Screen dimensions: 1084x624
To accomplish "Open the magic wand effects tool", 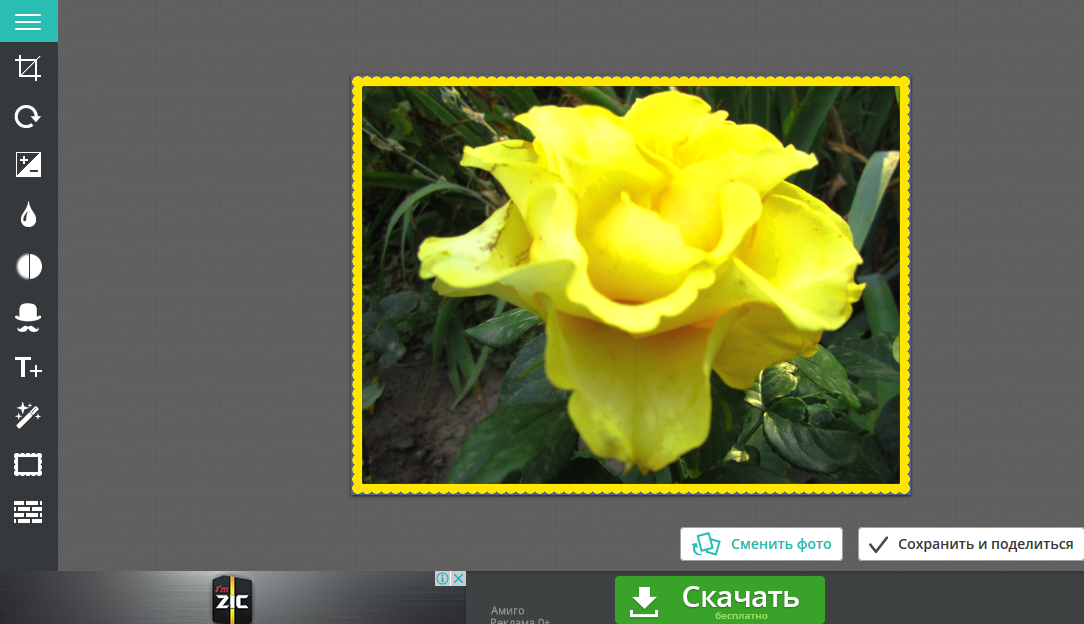I will [x=28, y=416].
